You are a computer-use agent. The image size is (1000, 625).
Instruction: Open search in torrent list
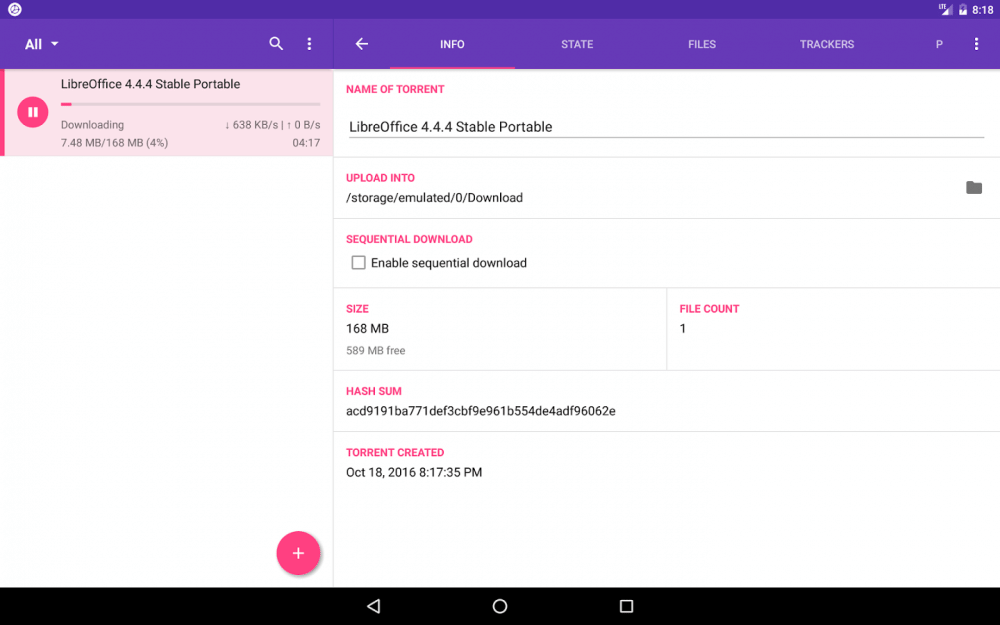tap(277, 44)
